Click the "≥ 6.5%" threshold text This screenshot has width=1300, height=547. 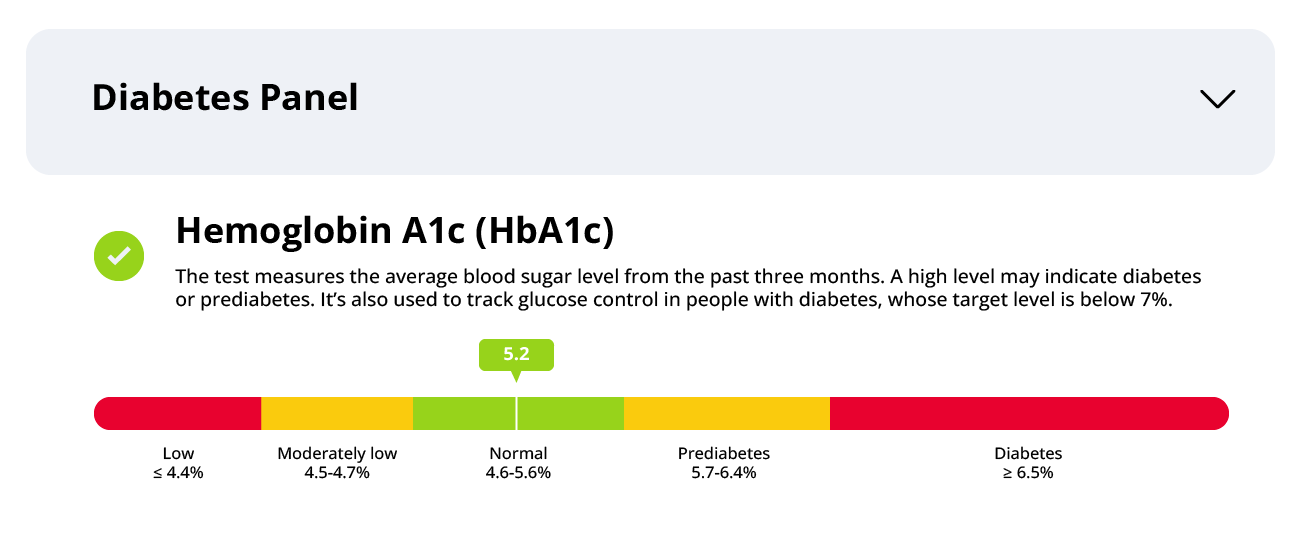pyautogui.click(x=1028, y=473)
